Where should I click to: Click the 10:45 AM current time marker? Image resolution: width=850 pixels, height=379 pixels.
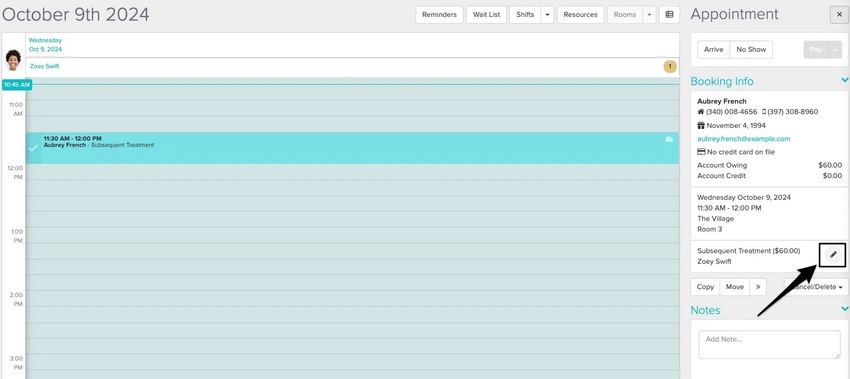tap(17, 85)
